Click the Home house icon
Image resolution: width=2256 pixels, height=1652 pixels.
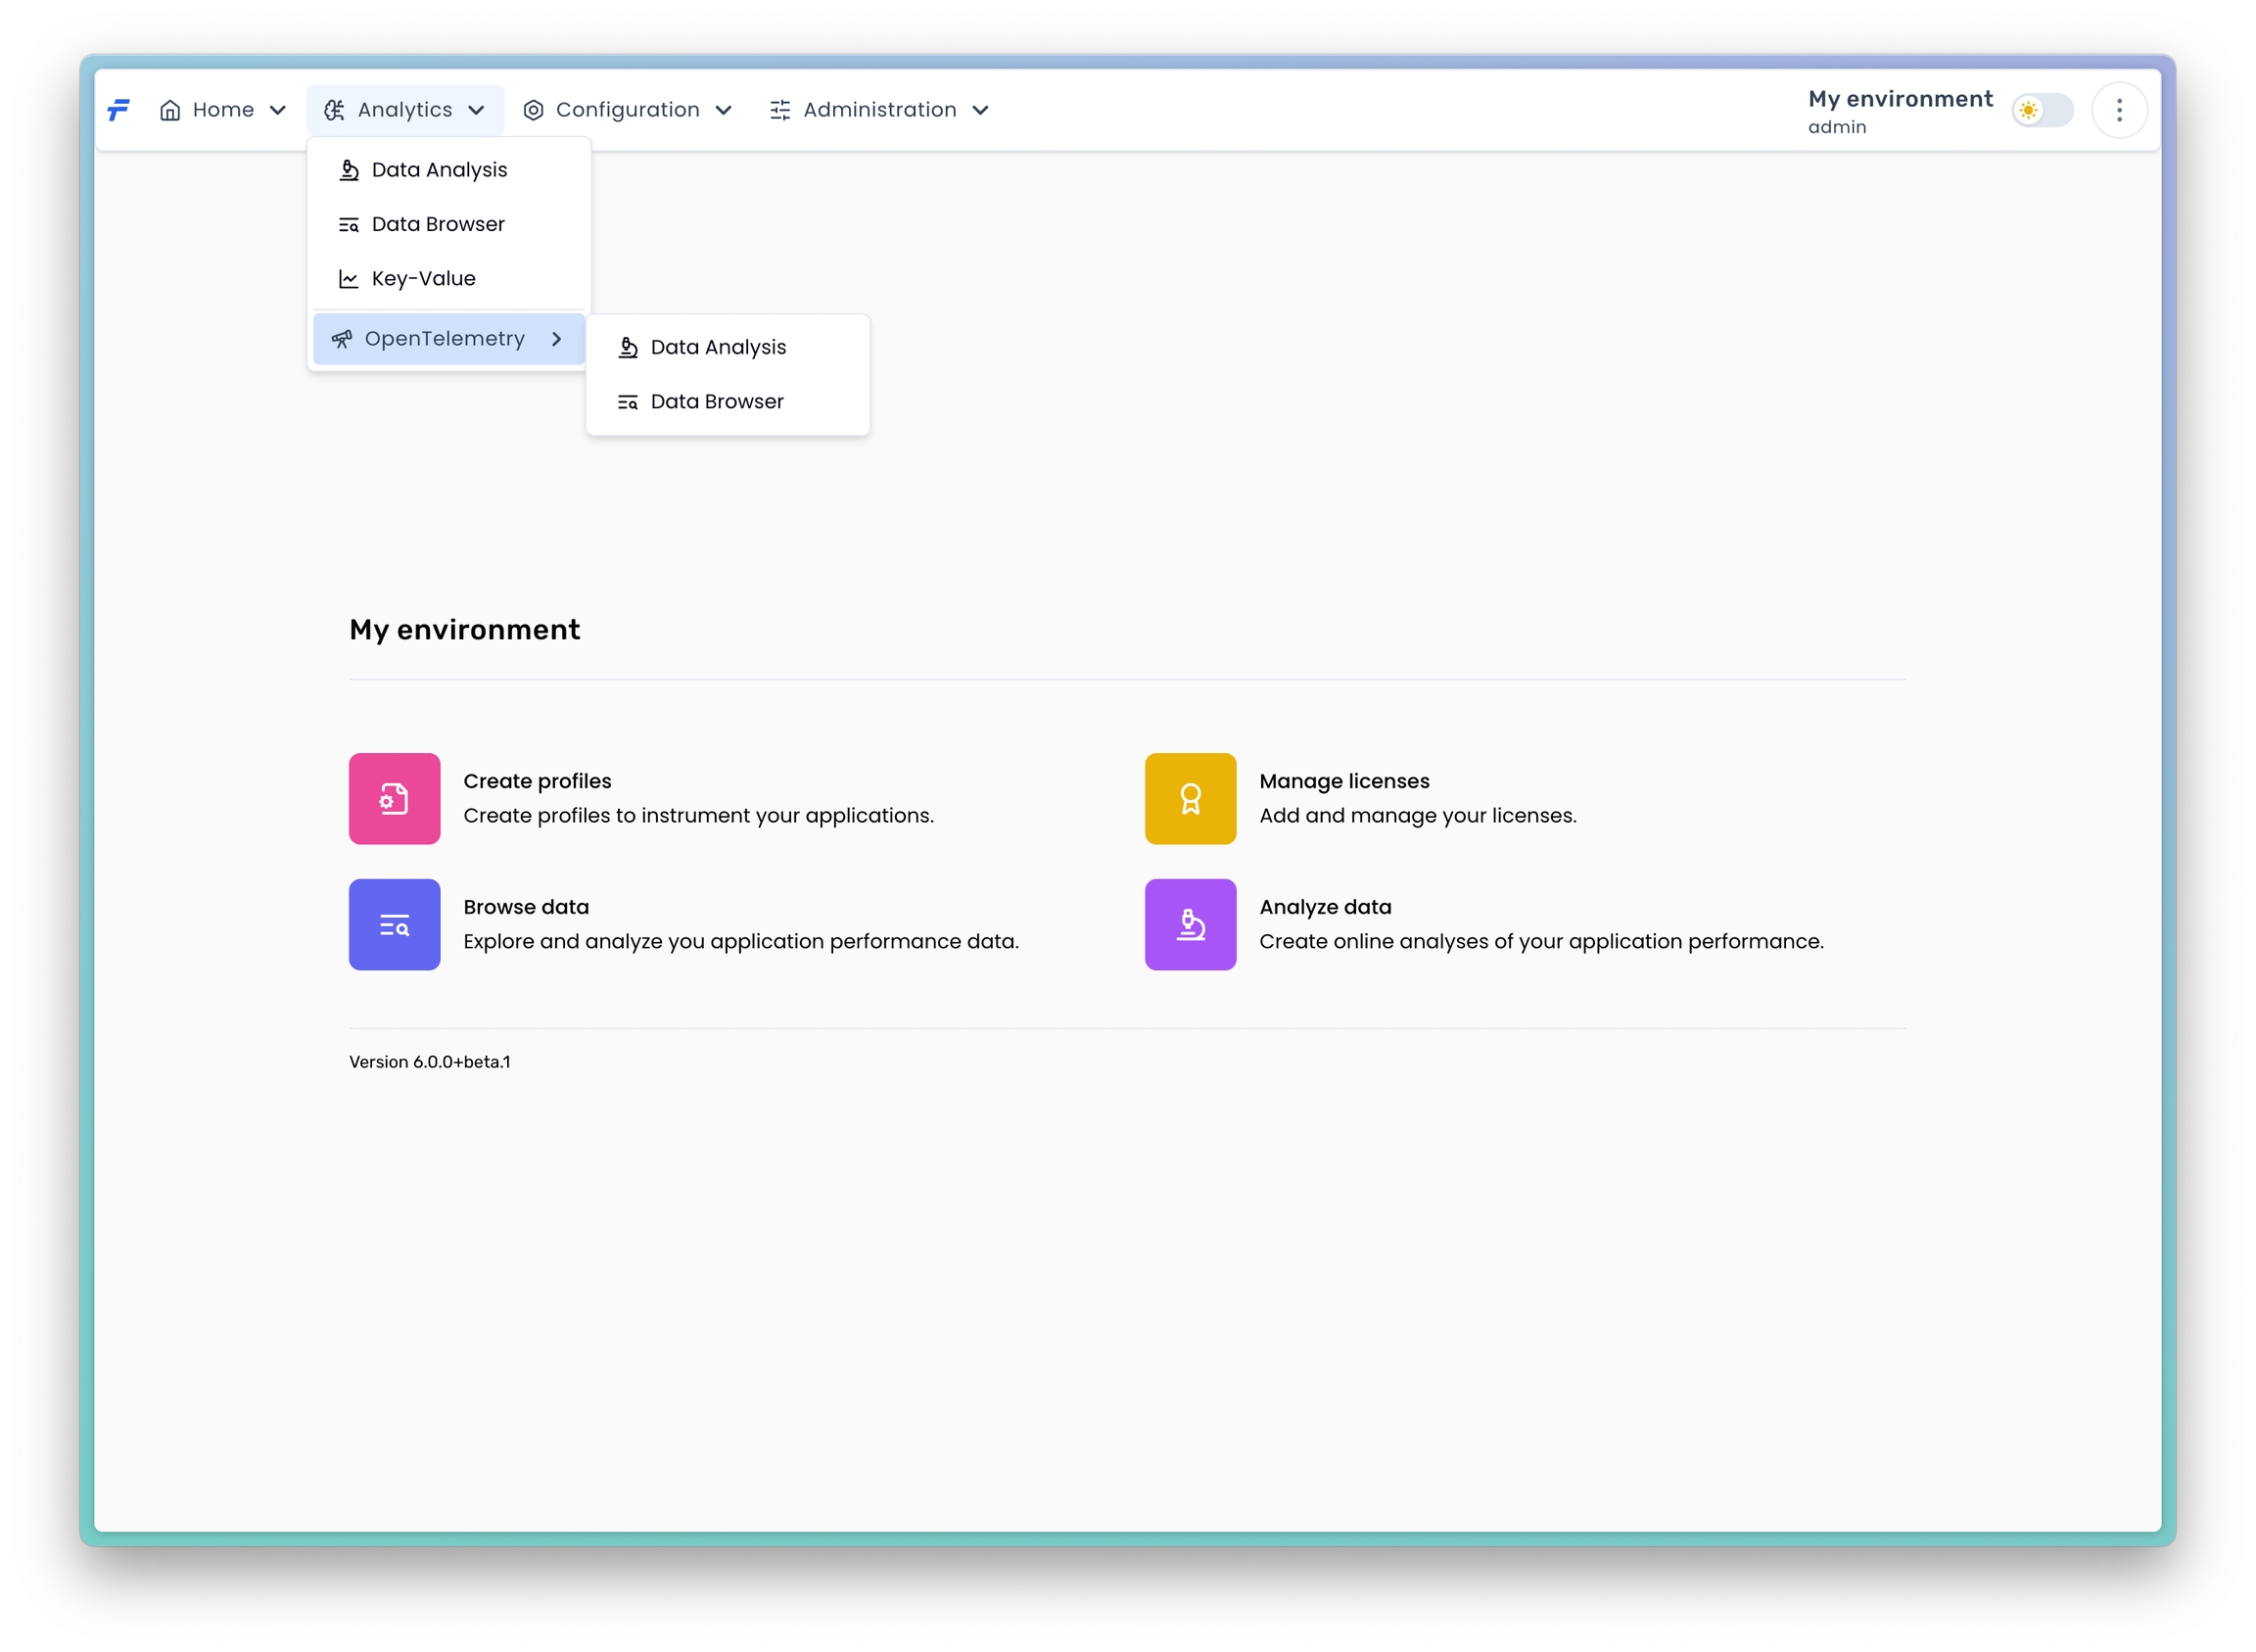(x=170, y=110)
